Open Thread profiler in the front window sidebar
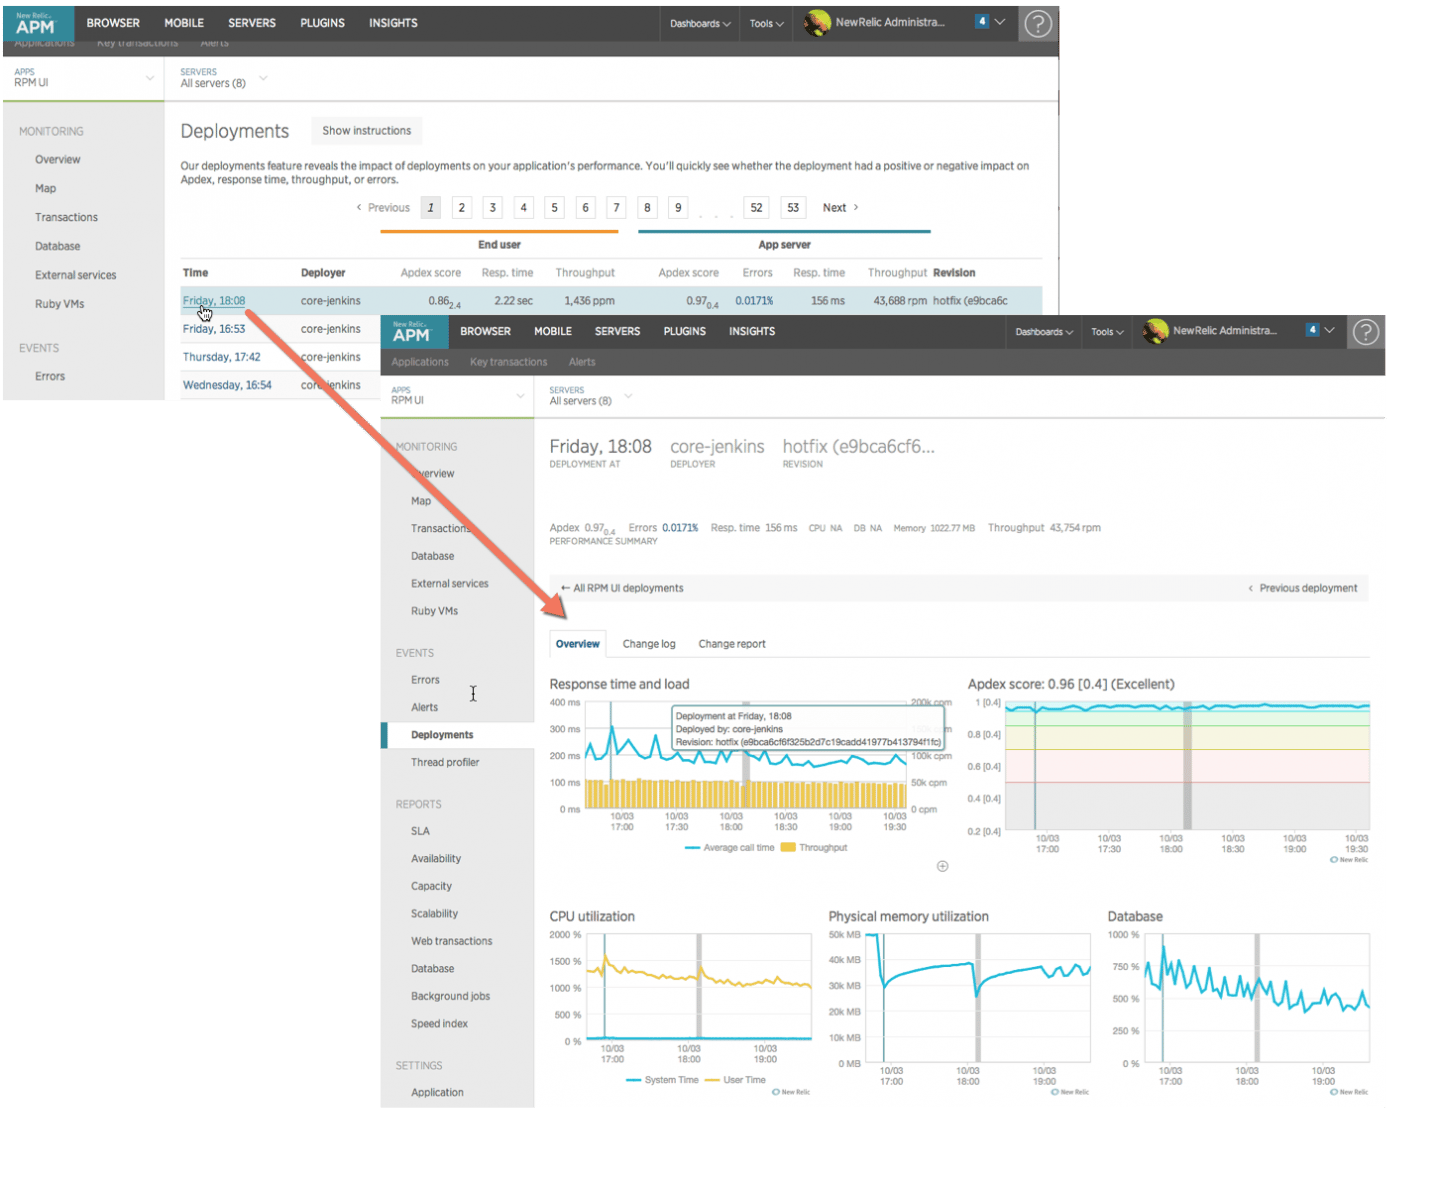1440x1179 pixels. [445, 762]
